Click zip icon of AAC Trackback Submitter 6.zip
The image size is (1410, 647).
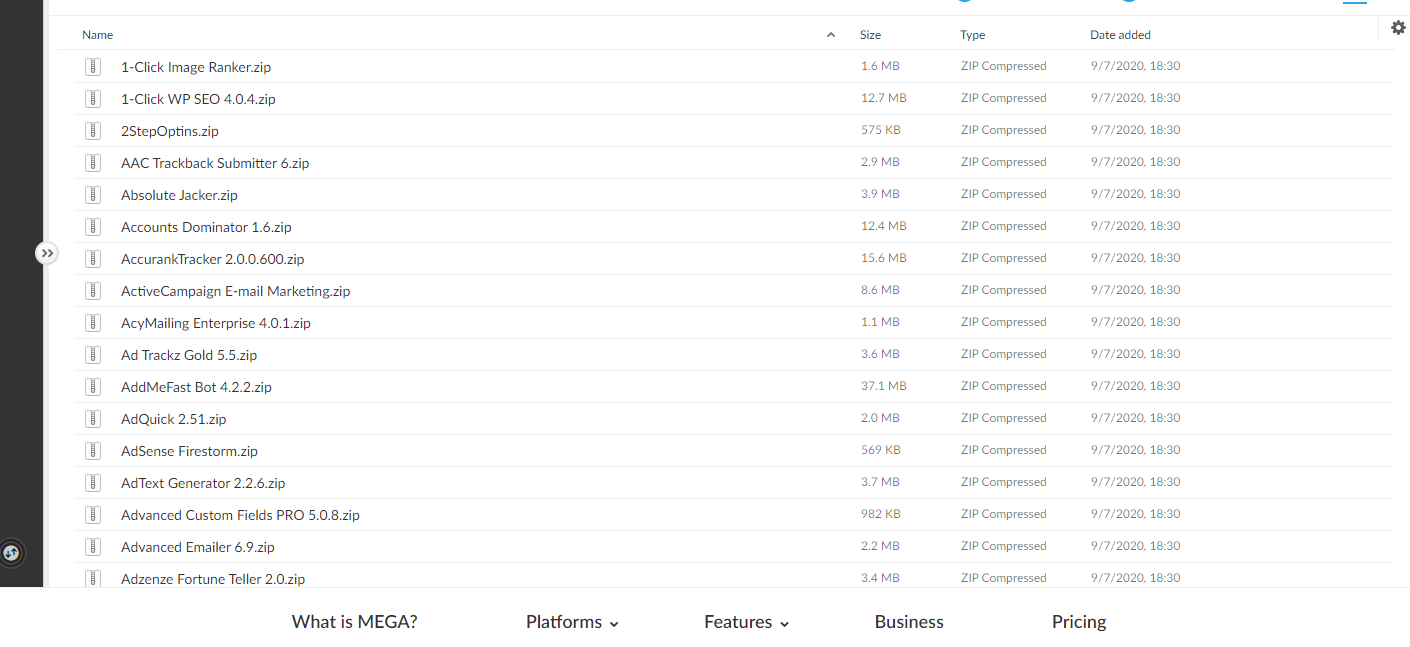click(x=93, y=163)
